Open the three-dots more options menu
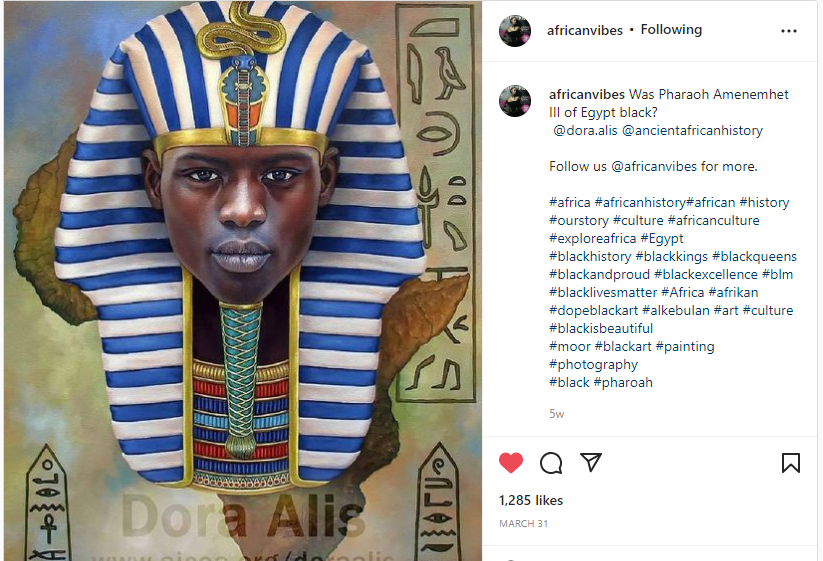 click(789, 31)
